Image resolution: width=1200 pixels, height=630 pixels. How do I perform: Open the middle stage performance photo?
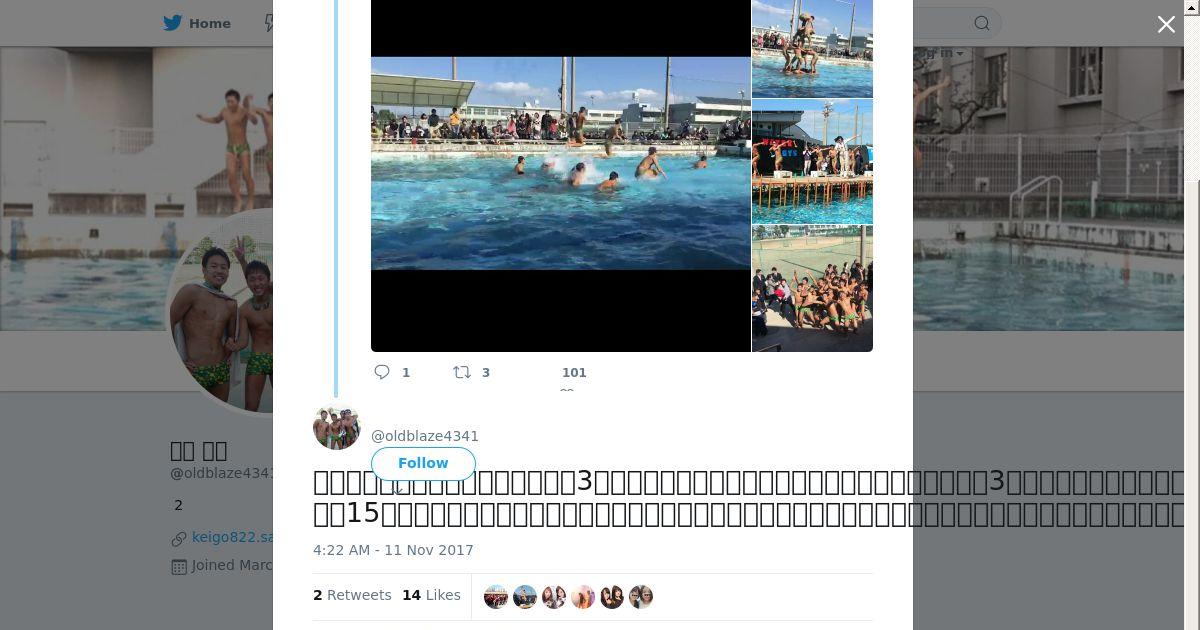point(812,161)
